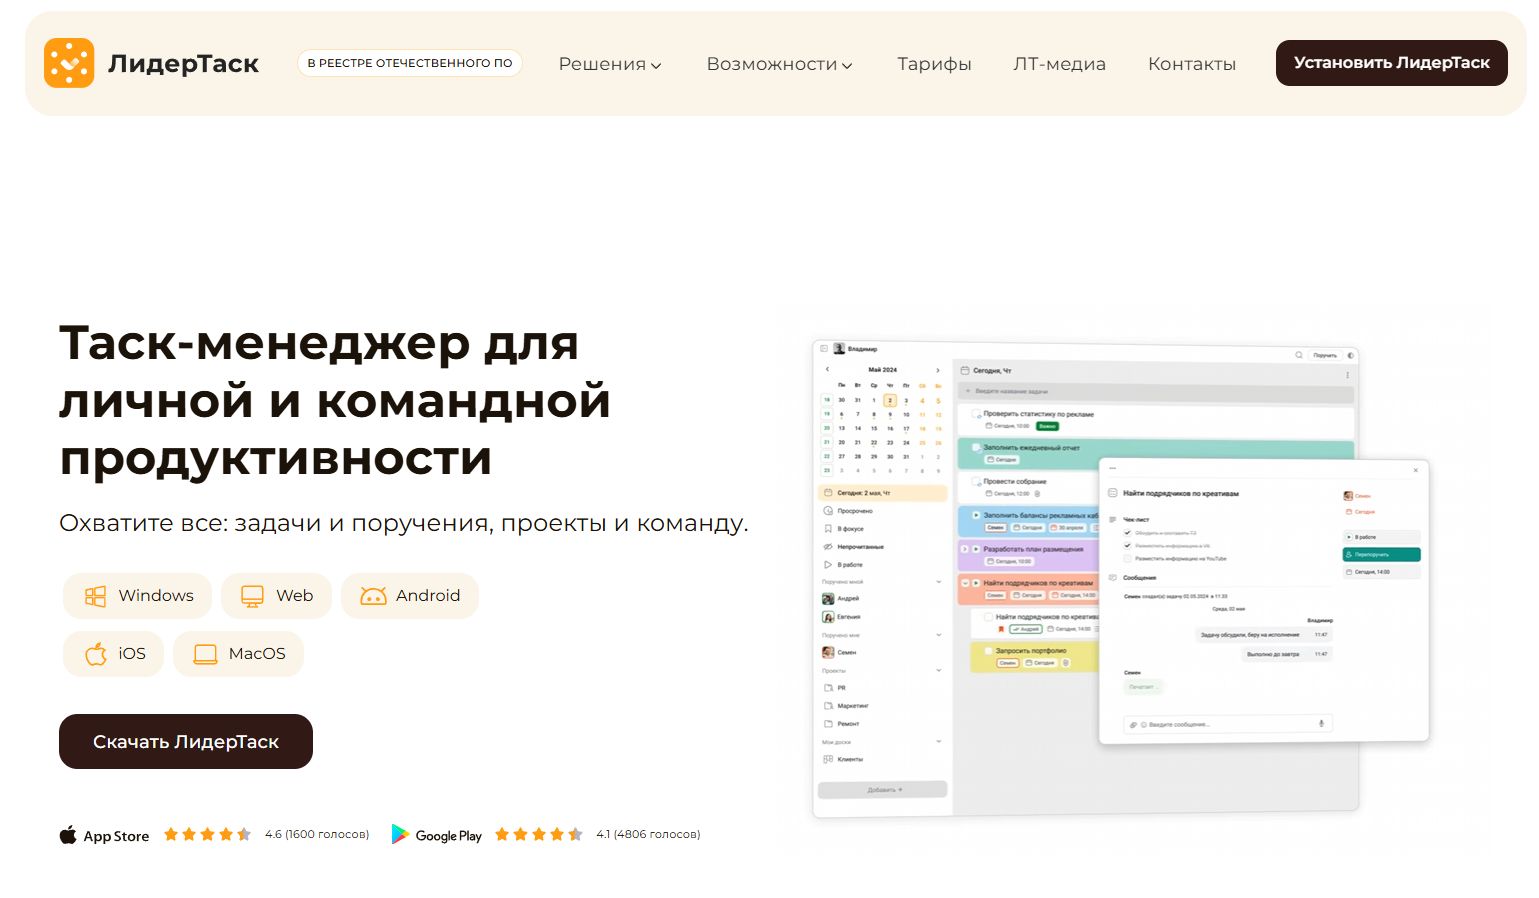1539x898 pixels.
Task: Click the Google Play star rating
Action: [x=538, y=834]
